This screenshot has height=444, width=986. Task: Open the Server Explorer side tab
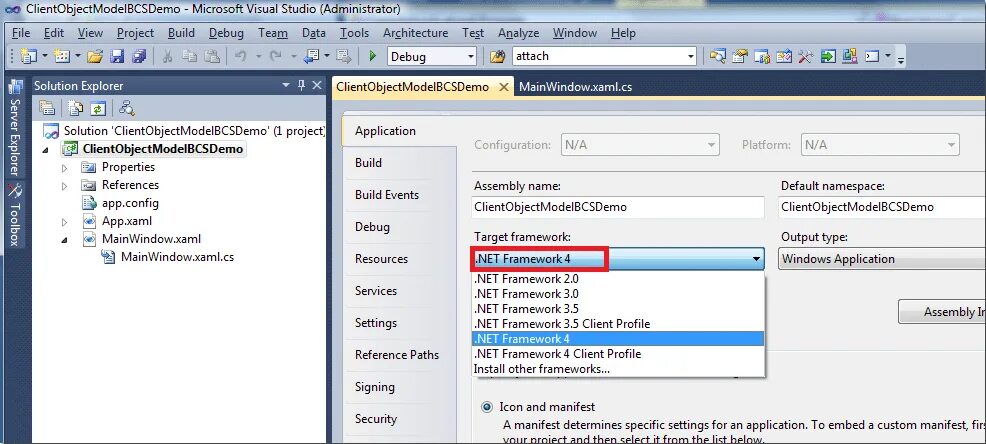[x=16, y=129]
